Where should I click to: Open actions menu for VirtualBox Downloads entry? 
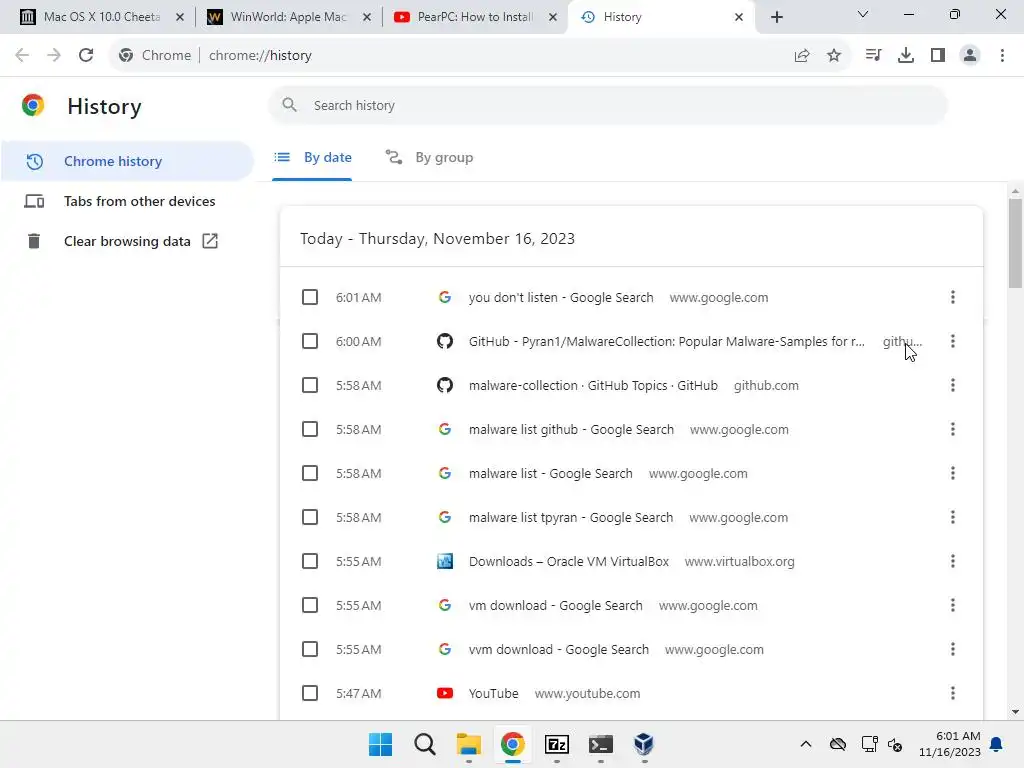[953, 561]
